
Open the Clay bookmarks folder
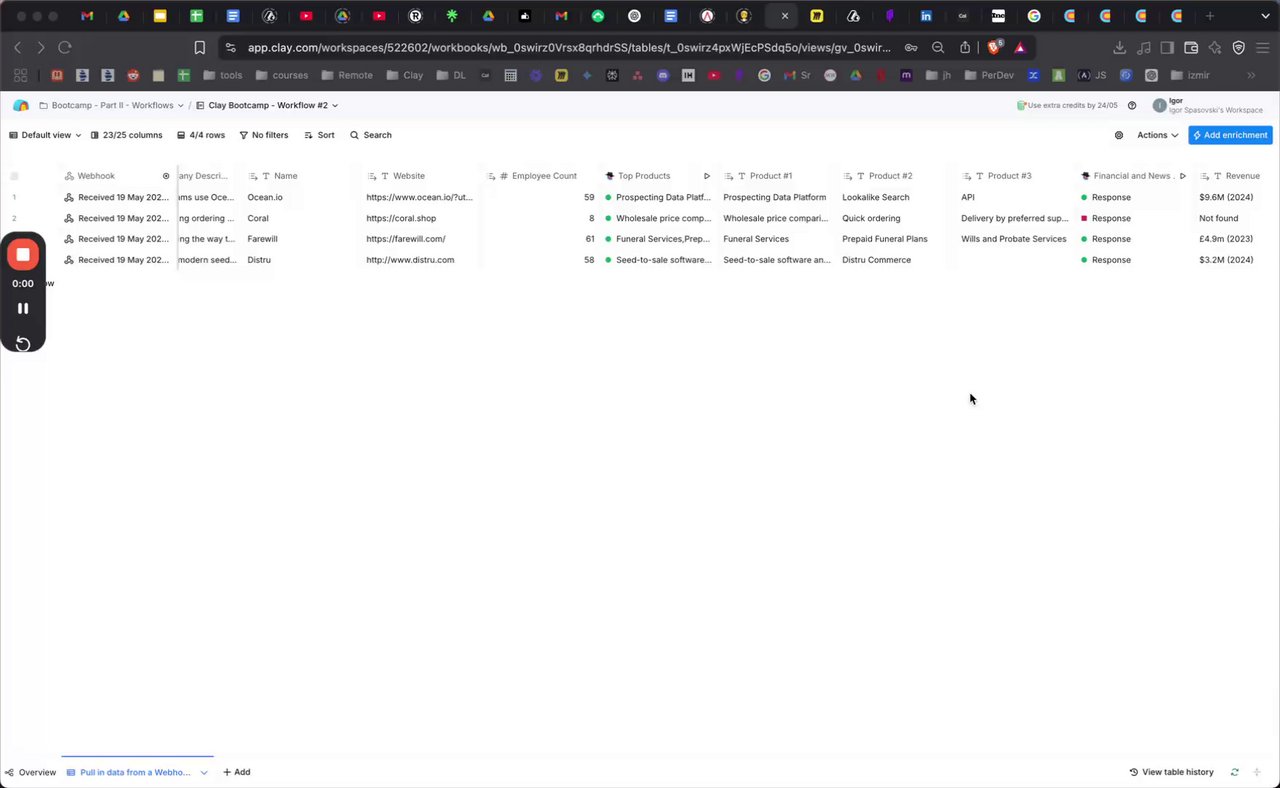pyautogui.click(x=405, y=75)
